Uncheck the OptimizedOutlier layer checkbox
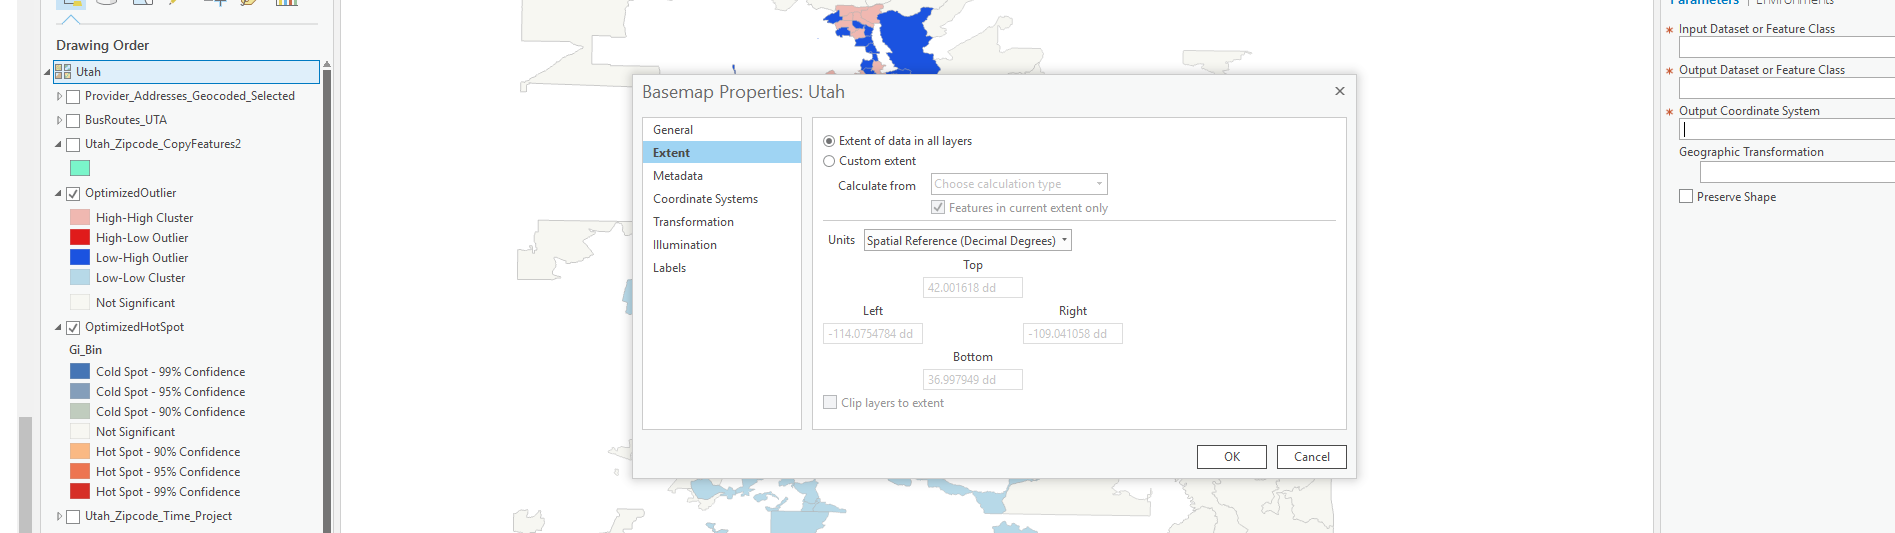The image size is (1895, 533). (x=73, y=194)
